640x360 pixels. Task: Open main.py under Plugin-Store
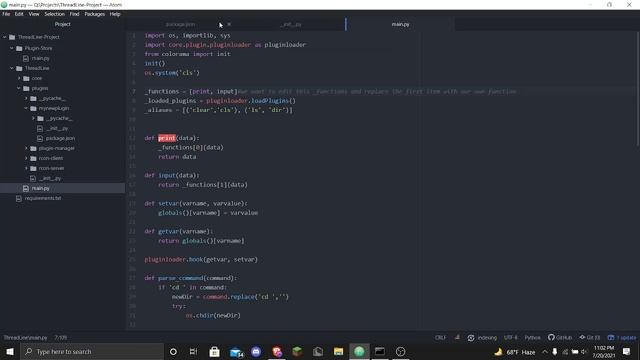point(40,58)
